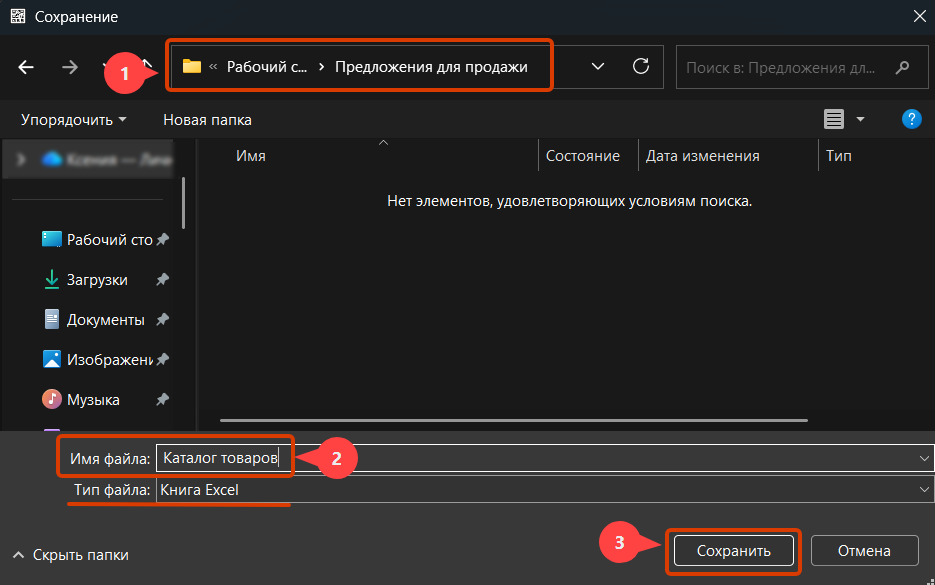Click the Сохранение title bar app icon
This screenshot has width=935, height=585.
click(18, 16)
